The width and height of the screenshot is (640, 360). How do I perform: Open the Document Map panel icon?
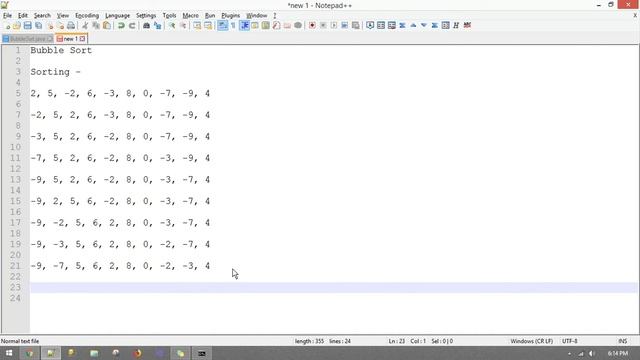click(x=266, y=26)
